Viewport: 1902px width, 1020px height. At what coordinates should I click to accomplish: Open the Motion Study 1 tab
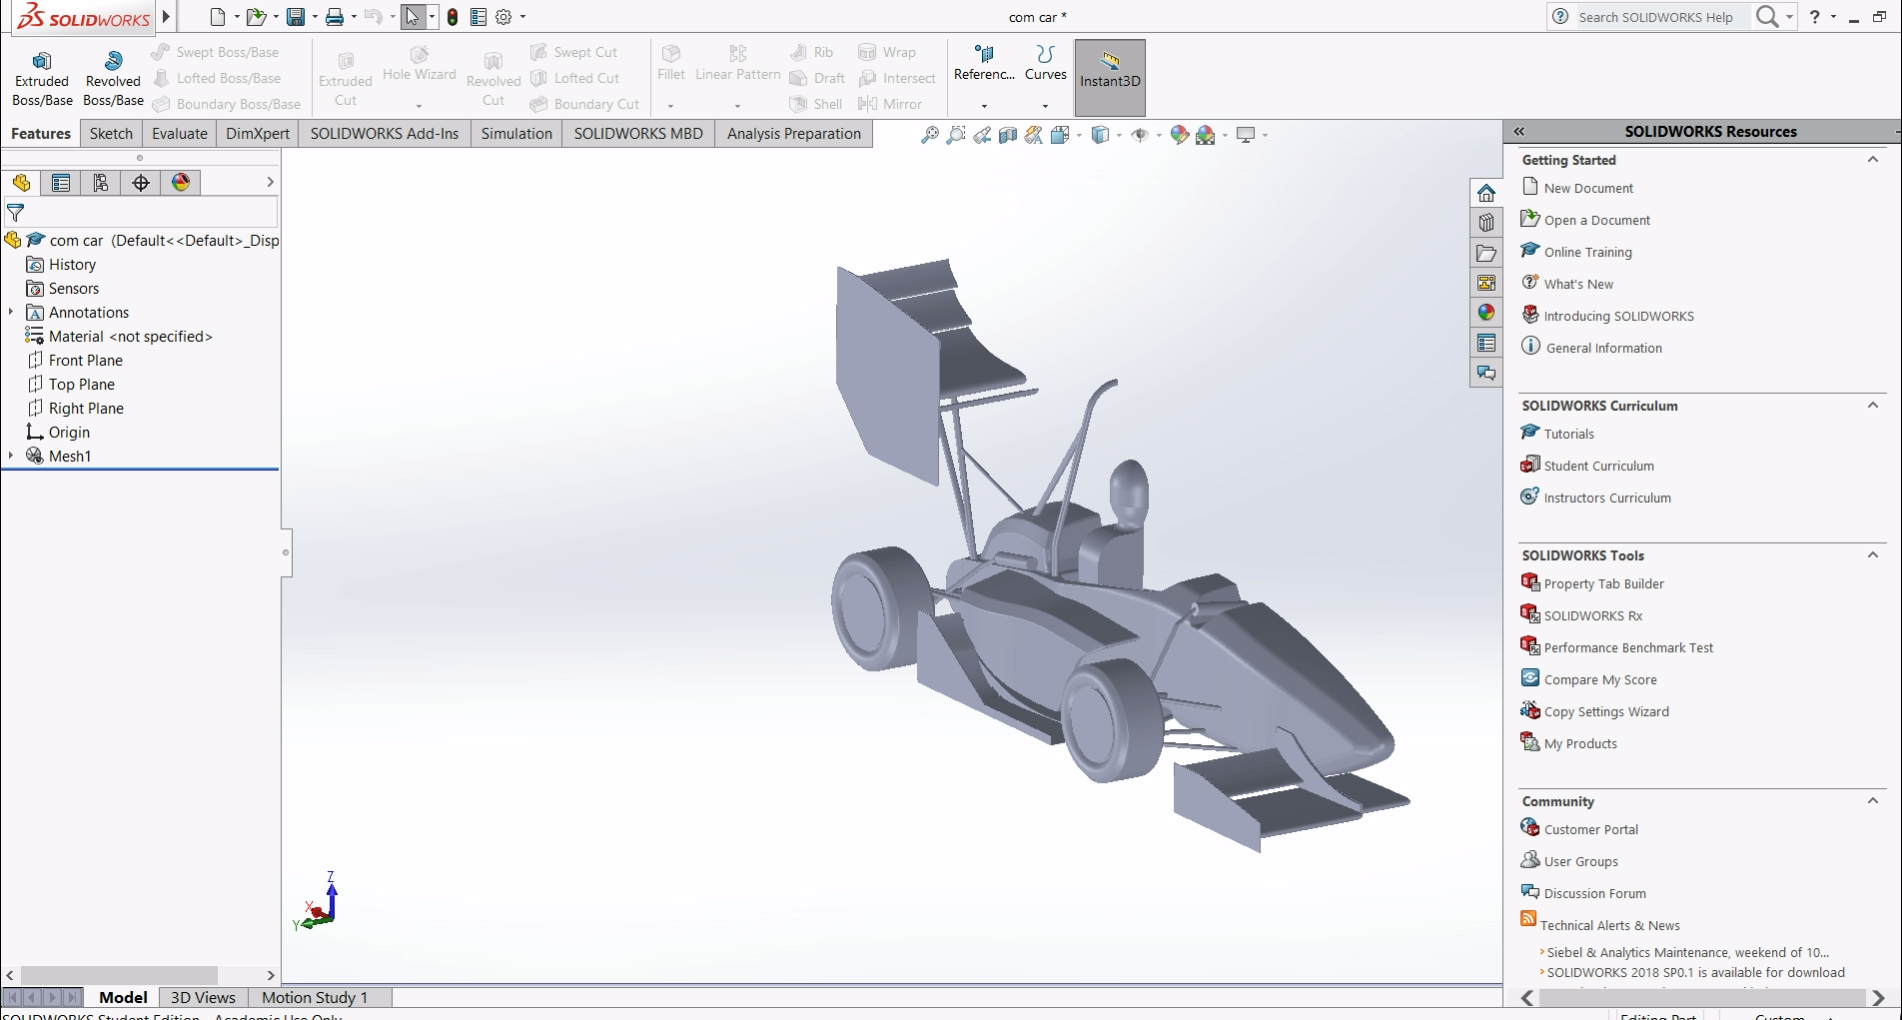[x=315, y=997]
